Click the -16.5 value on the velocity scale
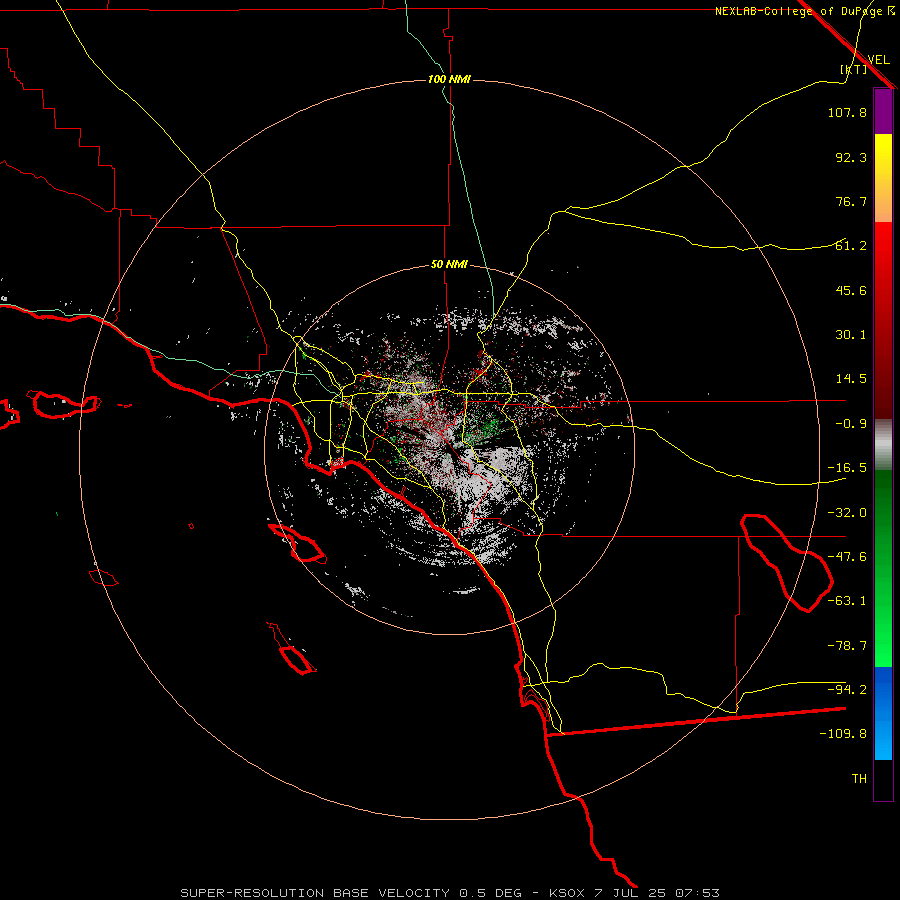The width and height of the screenshot is (900, 900). click(847, 468)
